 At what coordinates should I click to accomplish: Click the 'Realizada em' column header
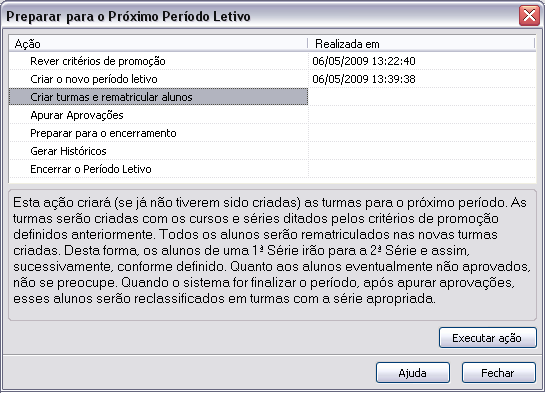point(421,44)
